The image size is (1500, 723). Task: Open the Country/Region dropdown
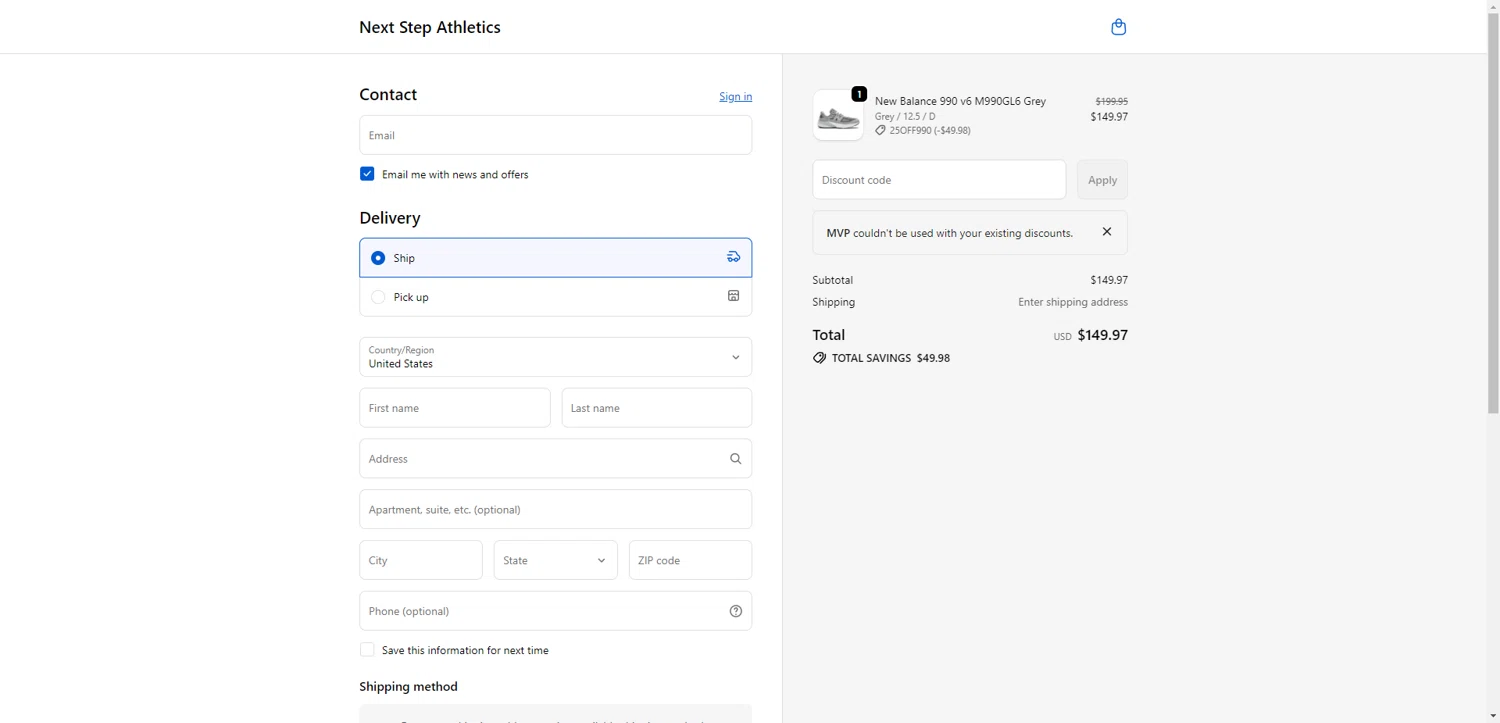click(555, 357)
